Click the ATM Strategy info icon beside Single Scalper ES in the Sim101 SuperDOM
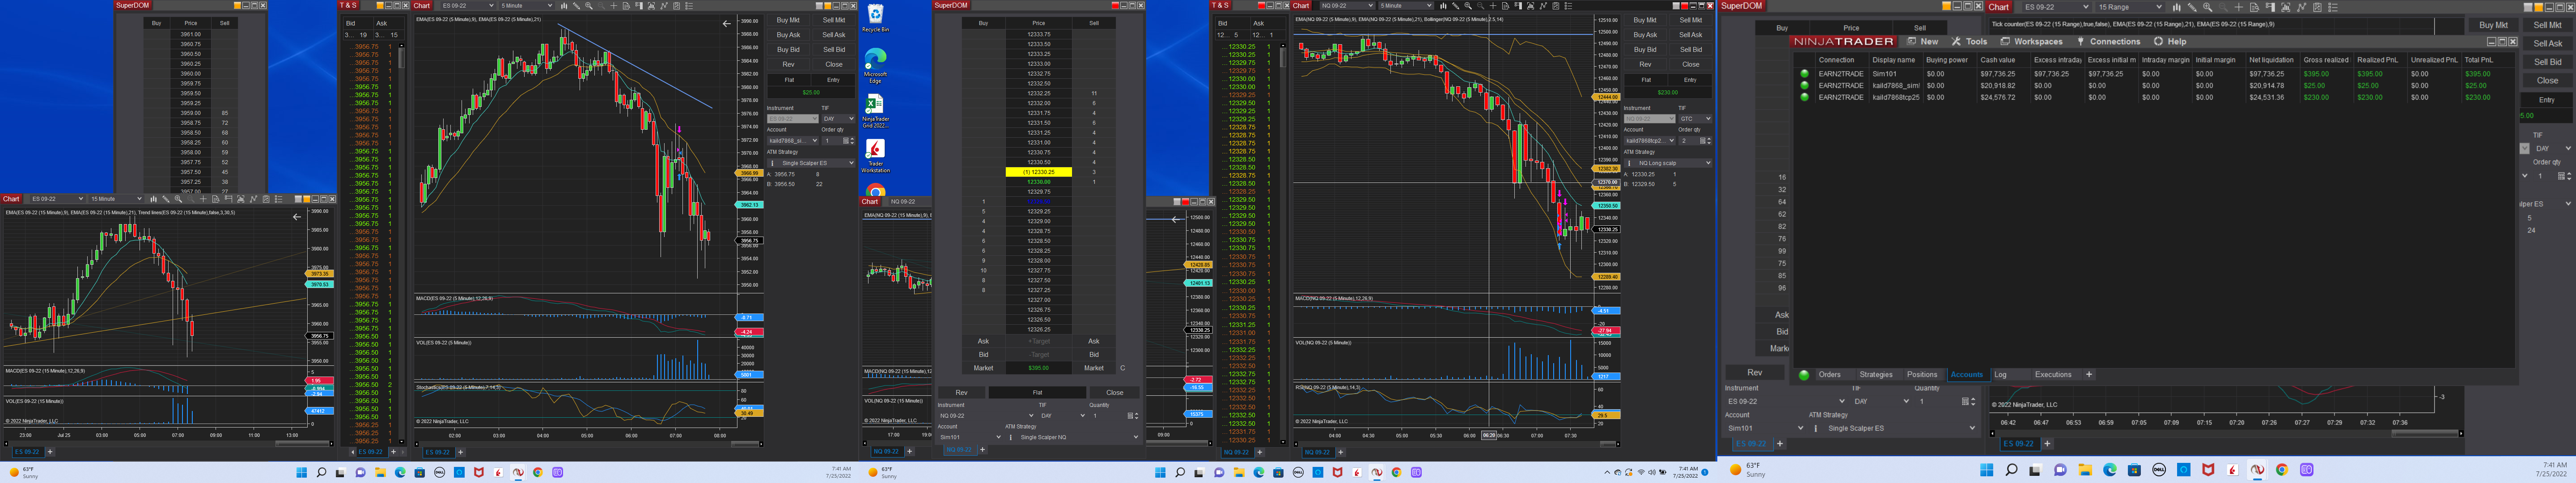Screen dimensions: 2576x483 pos(1816,428)
